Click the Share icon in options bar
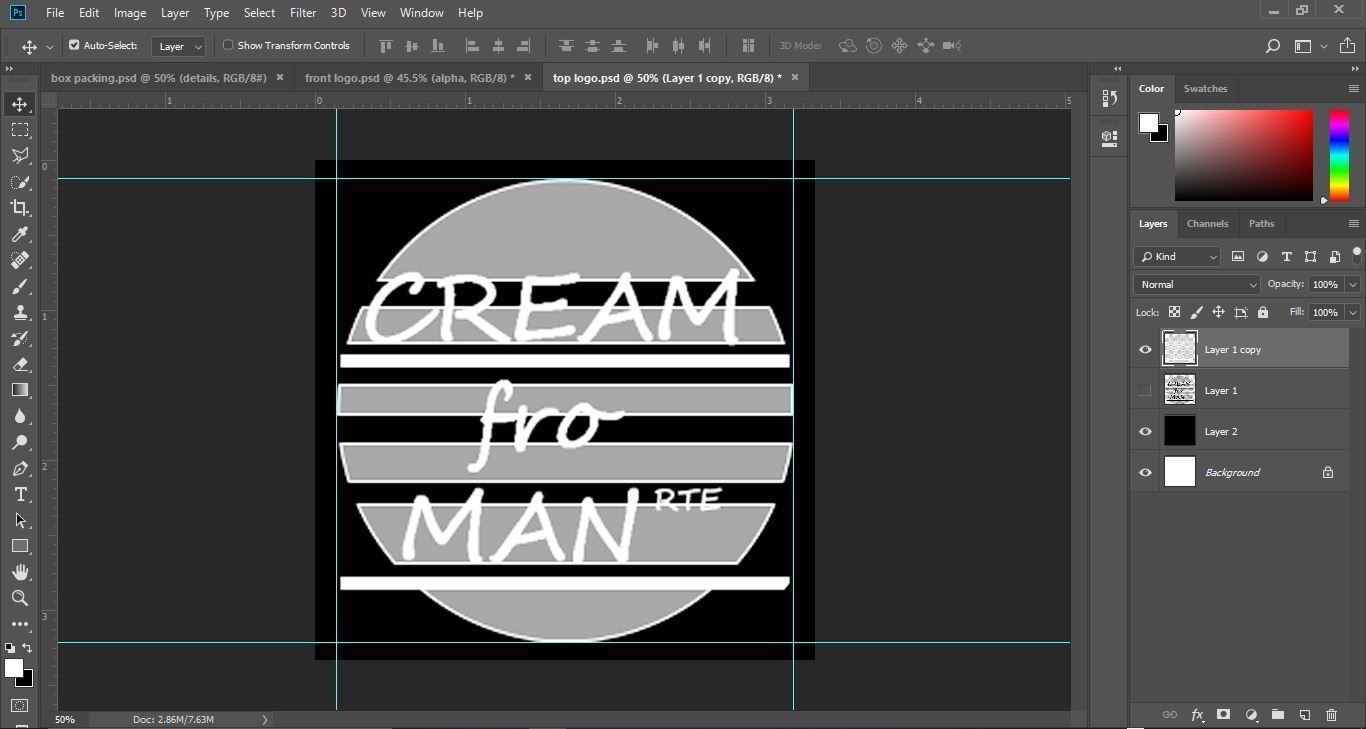Screen dimensions: 1366x729 [x=1347, y=45]
